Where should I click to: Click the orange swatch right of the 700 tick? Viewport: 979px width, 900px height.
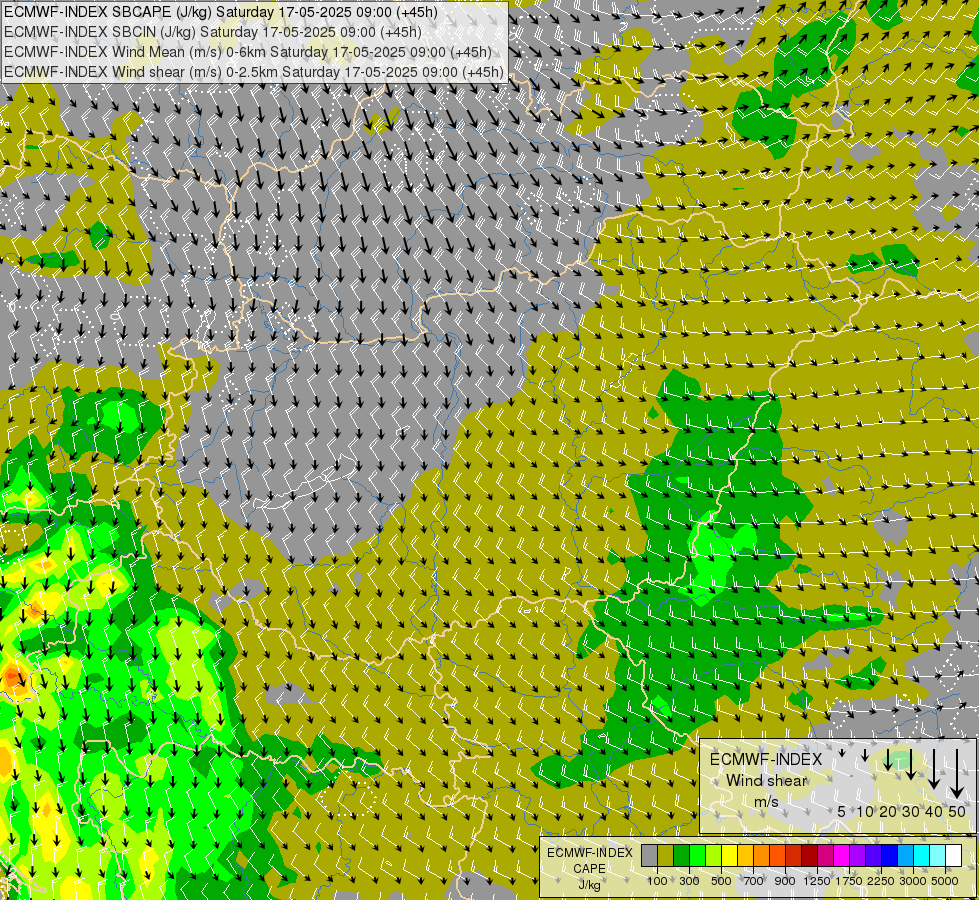(761, 856)
